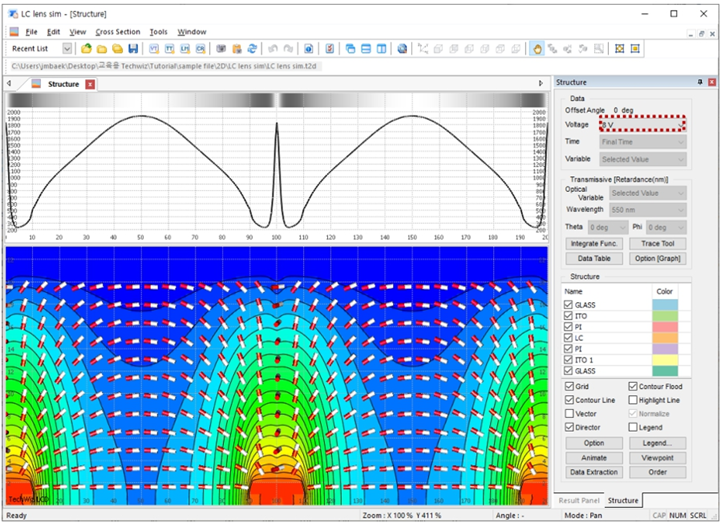Click the Data Table button
Image resolution: width=721 pixels, height=523 pixels.
pyautogui.click(x=594, y=259)
